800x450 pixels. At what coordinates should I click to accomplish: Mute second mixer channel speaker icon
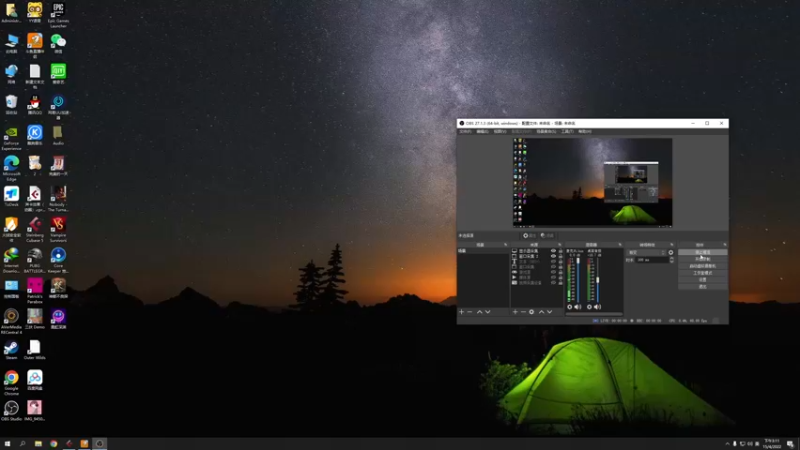(x=597, y=307)
